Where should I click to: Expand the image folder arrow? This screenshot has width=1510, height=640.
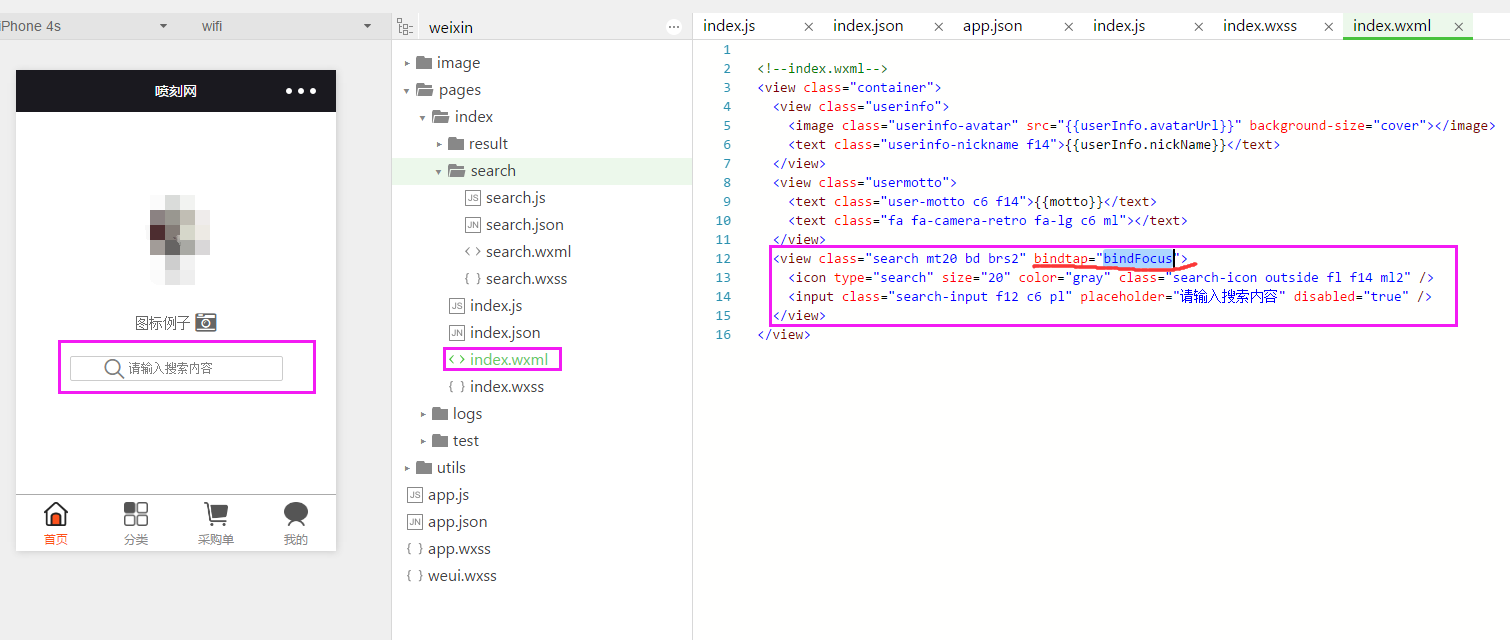pyautogui.click(x=407, y=63)
